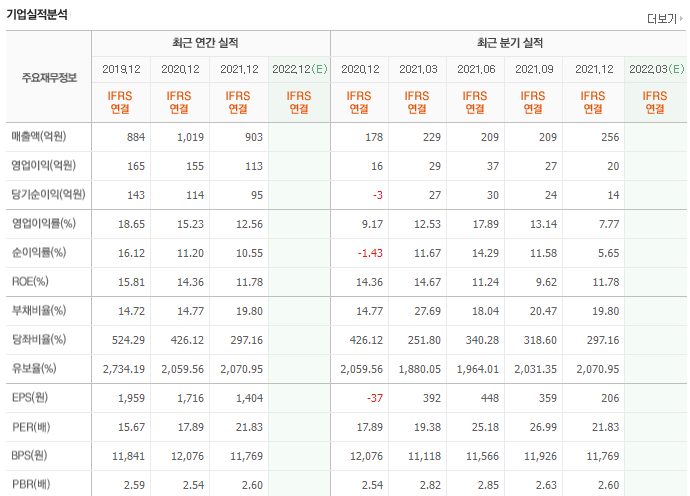Select the BPS value 11,926

point(540,456)
